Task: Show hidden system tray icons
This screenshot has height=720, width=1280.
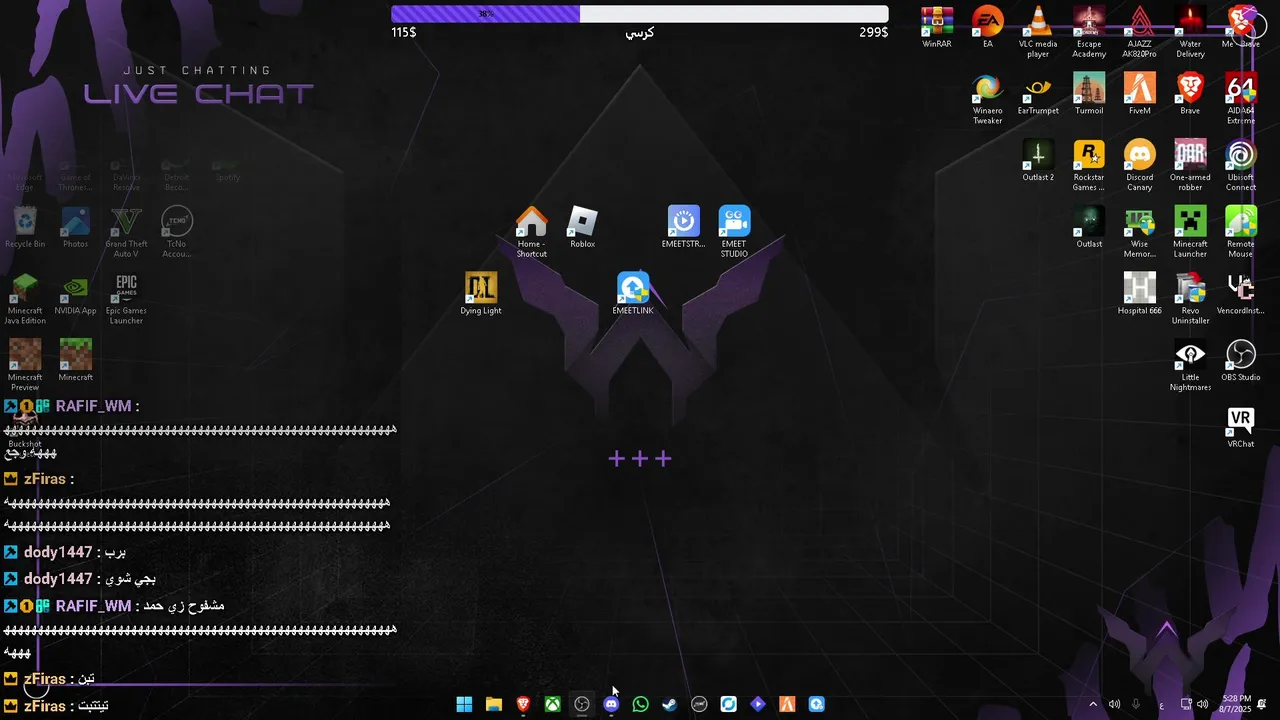Action: [x=1093, y=704]
